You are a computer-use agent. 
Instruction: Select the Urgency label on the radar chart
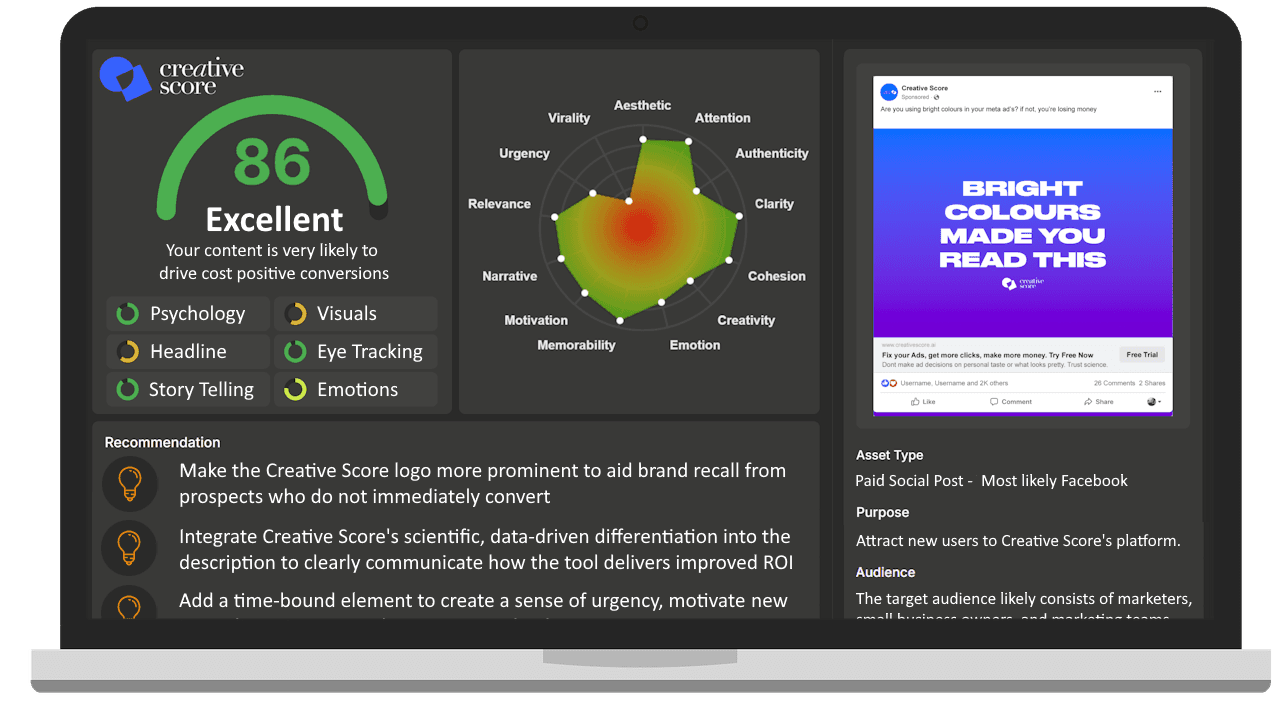(x=524, y=153)
